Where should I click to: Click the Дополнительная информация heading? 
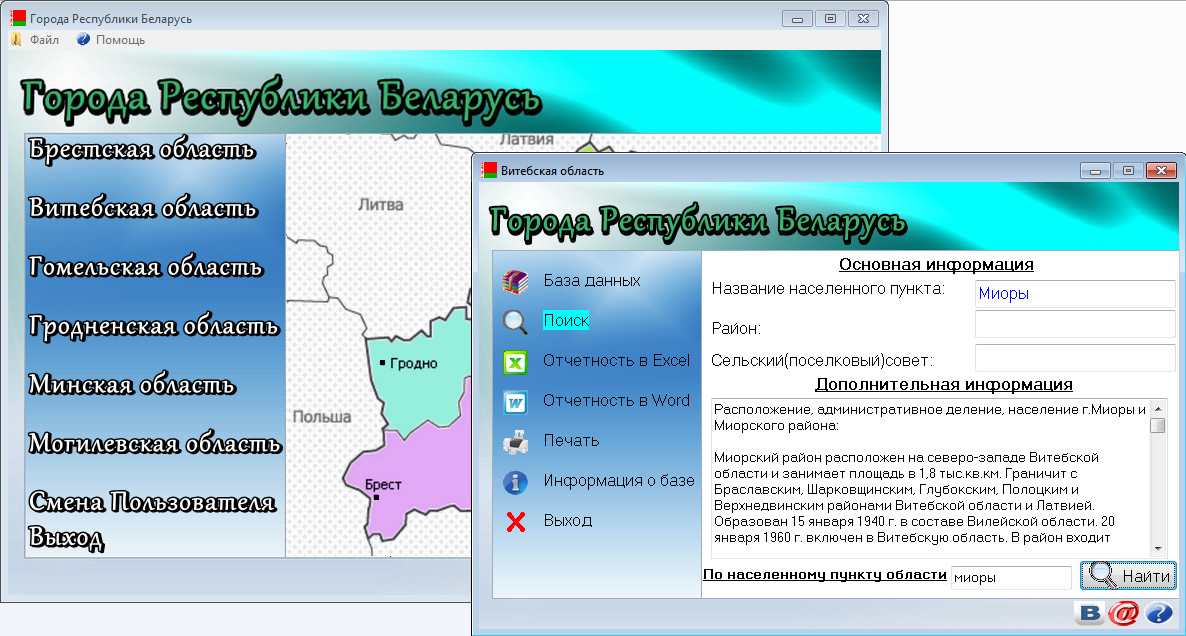[943, 384]
